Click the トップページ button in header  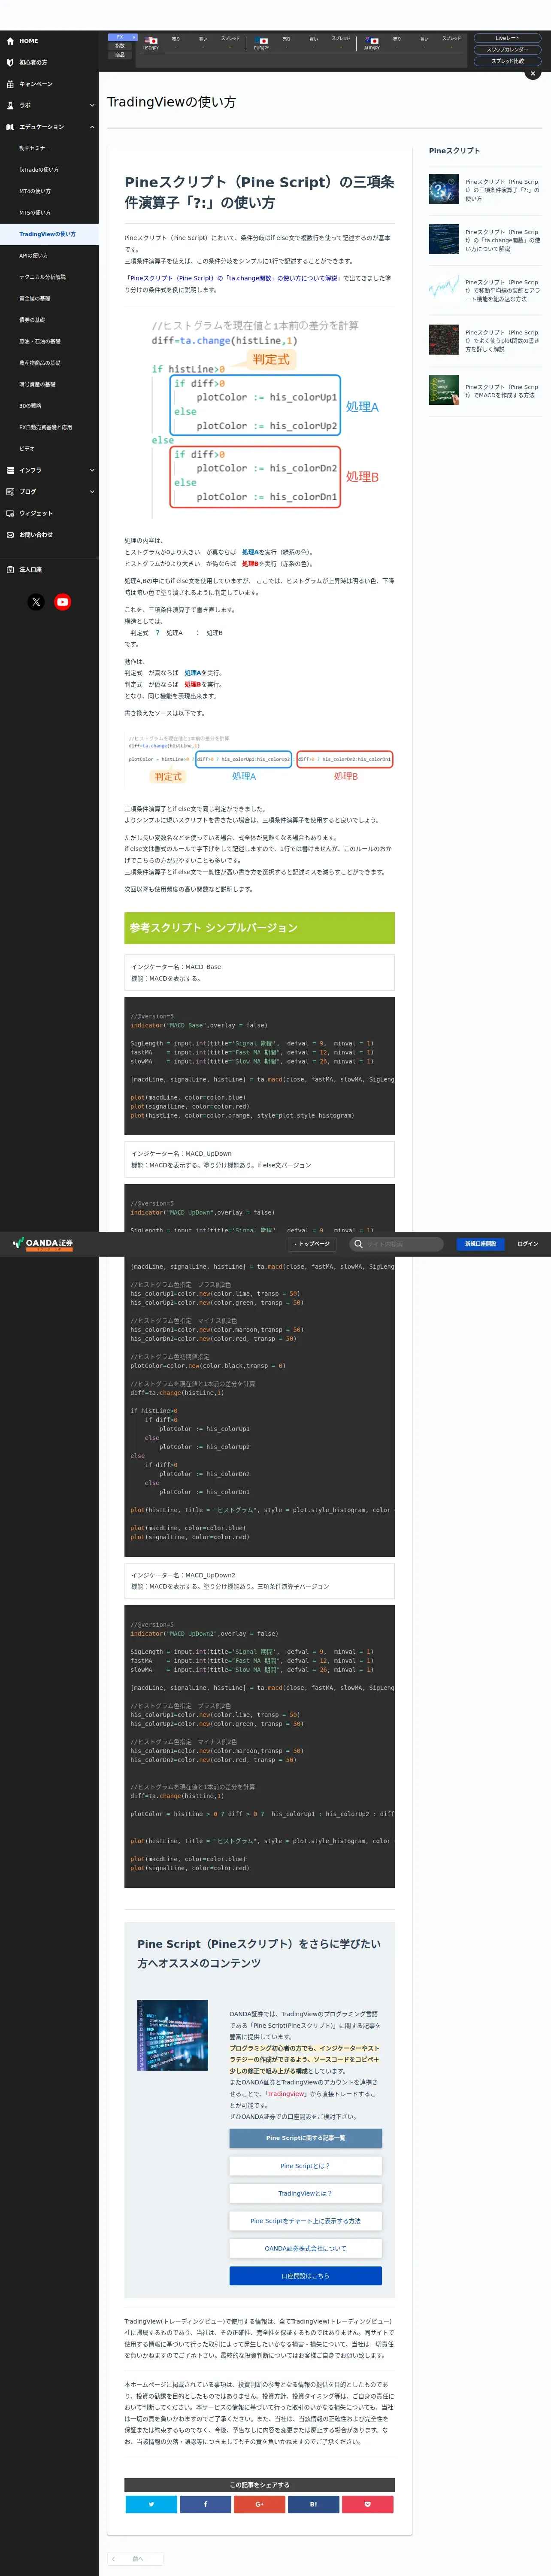[x=312, y=1244]
